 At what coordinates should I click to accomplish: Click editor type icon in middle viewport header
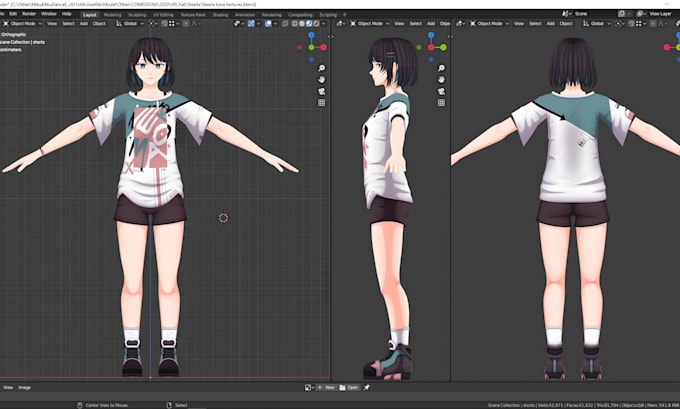coord(340,23)
